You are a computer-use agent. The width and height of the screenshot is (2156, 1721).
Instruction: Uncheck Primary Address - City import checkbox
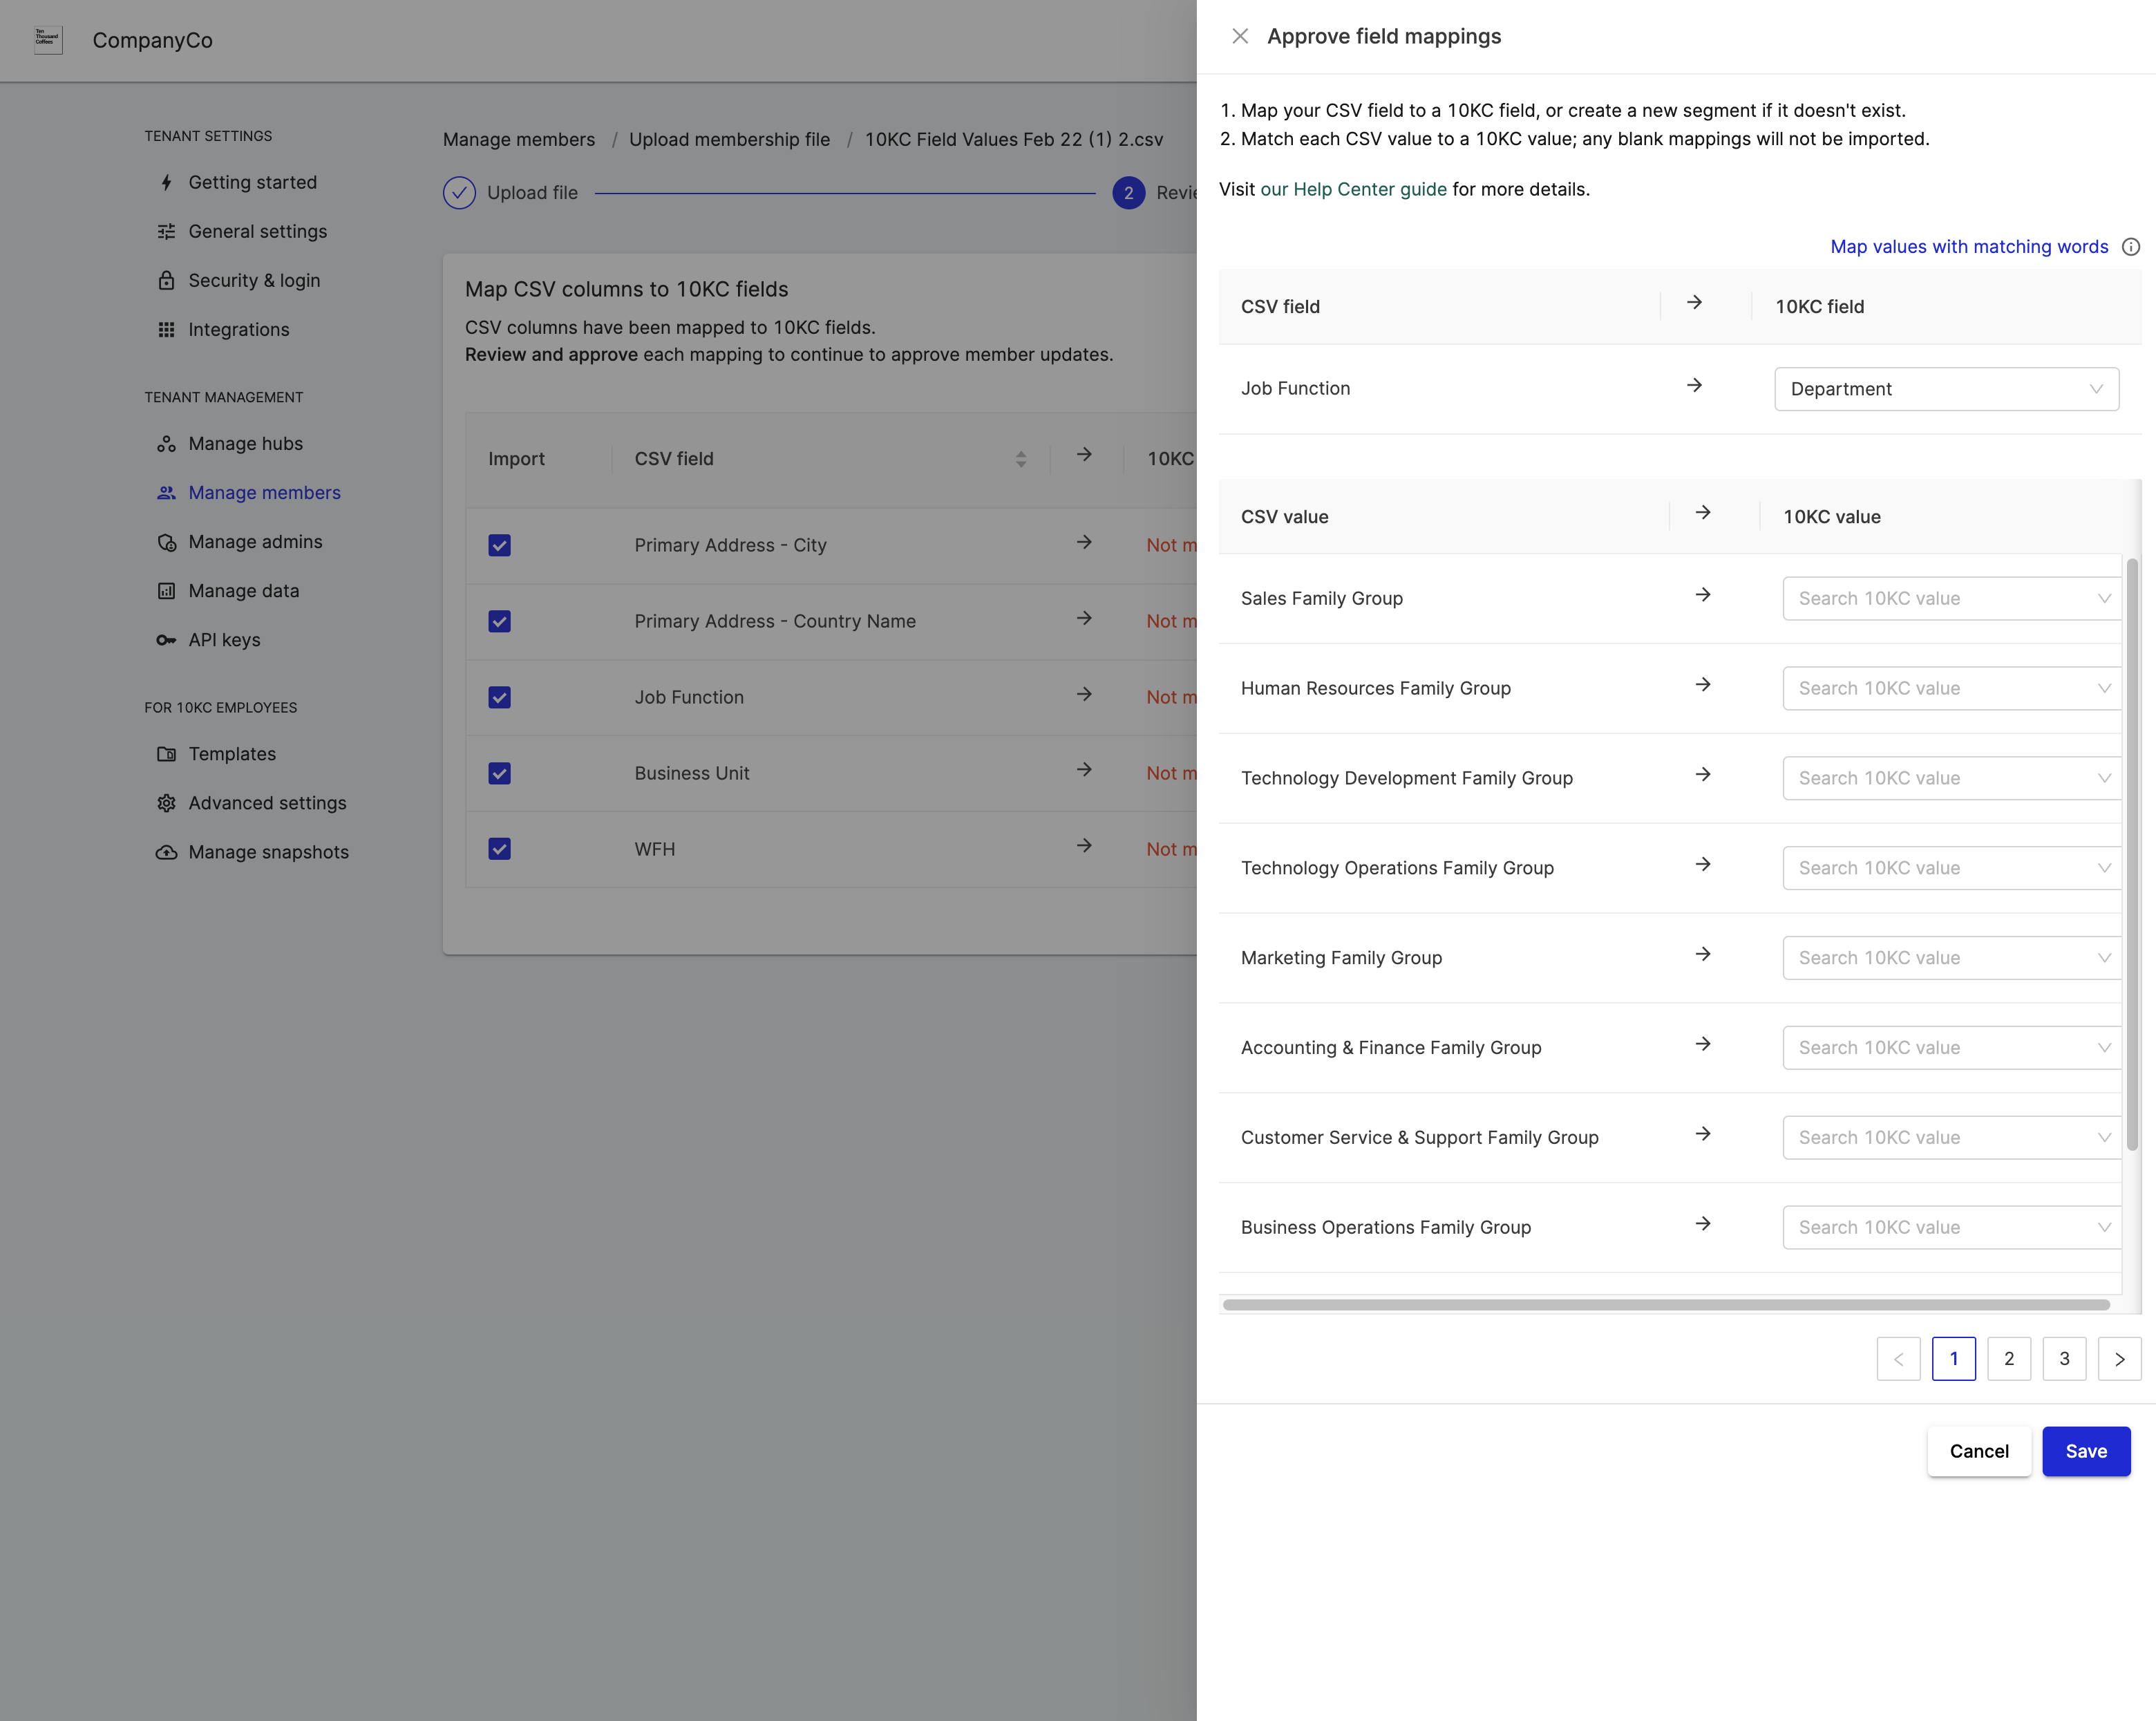pyautogui.click(x=499, y=545)
